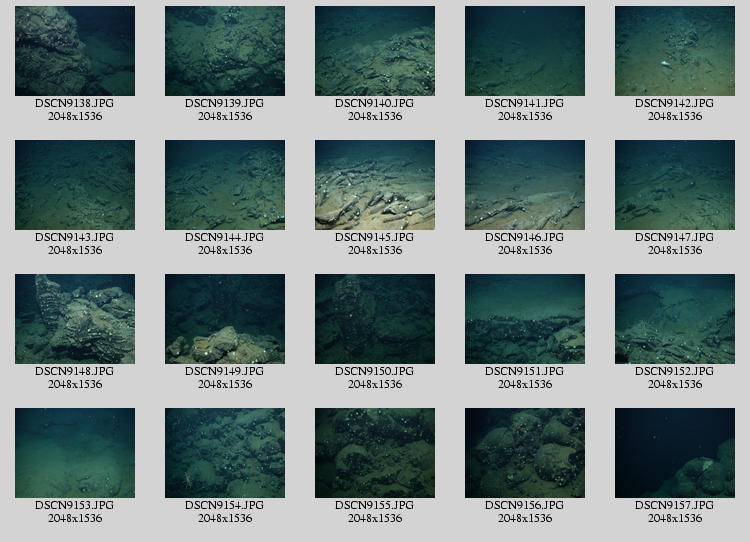This screenshot has width=750, height=542.
Task: Pick the DSCN9154.JPG thumbnail
Action: pyautogui.click(x=225, y=453)
